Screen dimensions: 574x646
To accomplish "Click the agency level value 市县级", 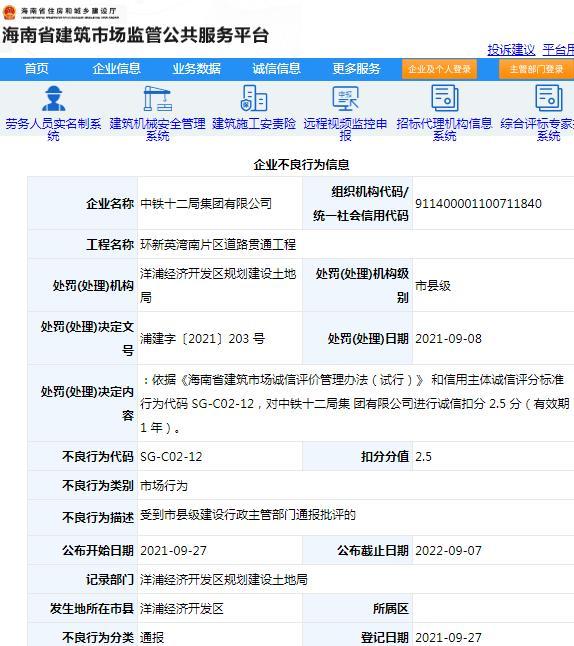I will tap(433, 286).
